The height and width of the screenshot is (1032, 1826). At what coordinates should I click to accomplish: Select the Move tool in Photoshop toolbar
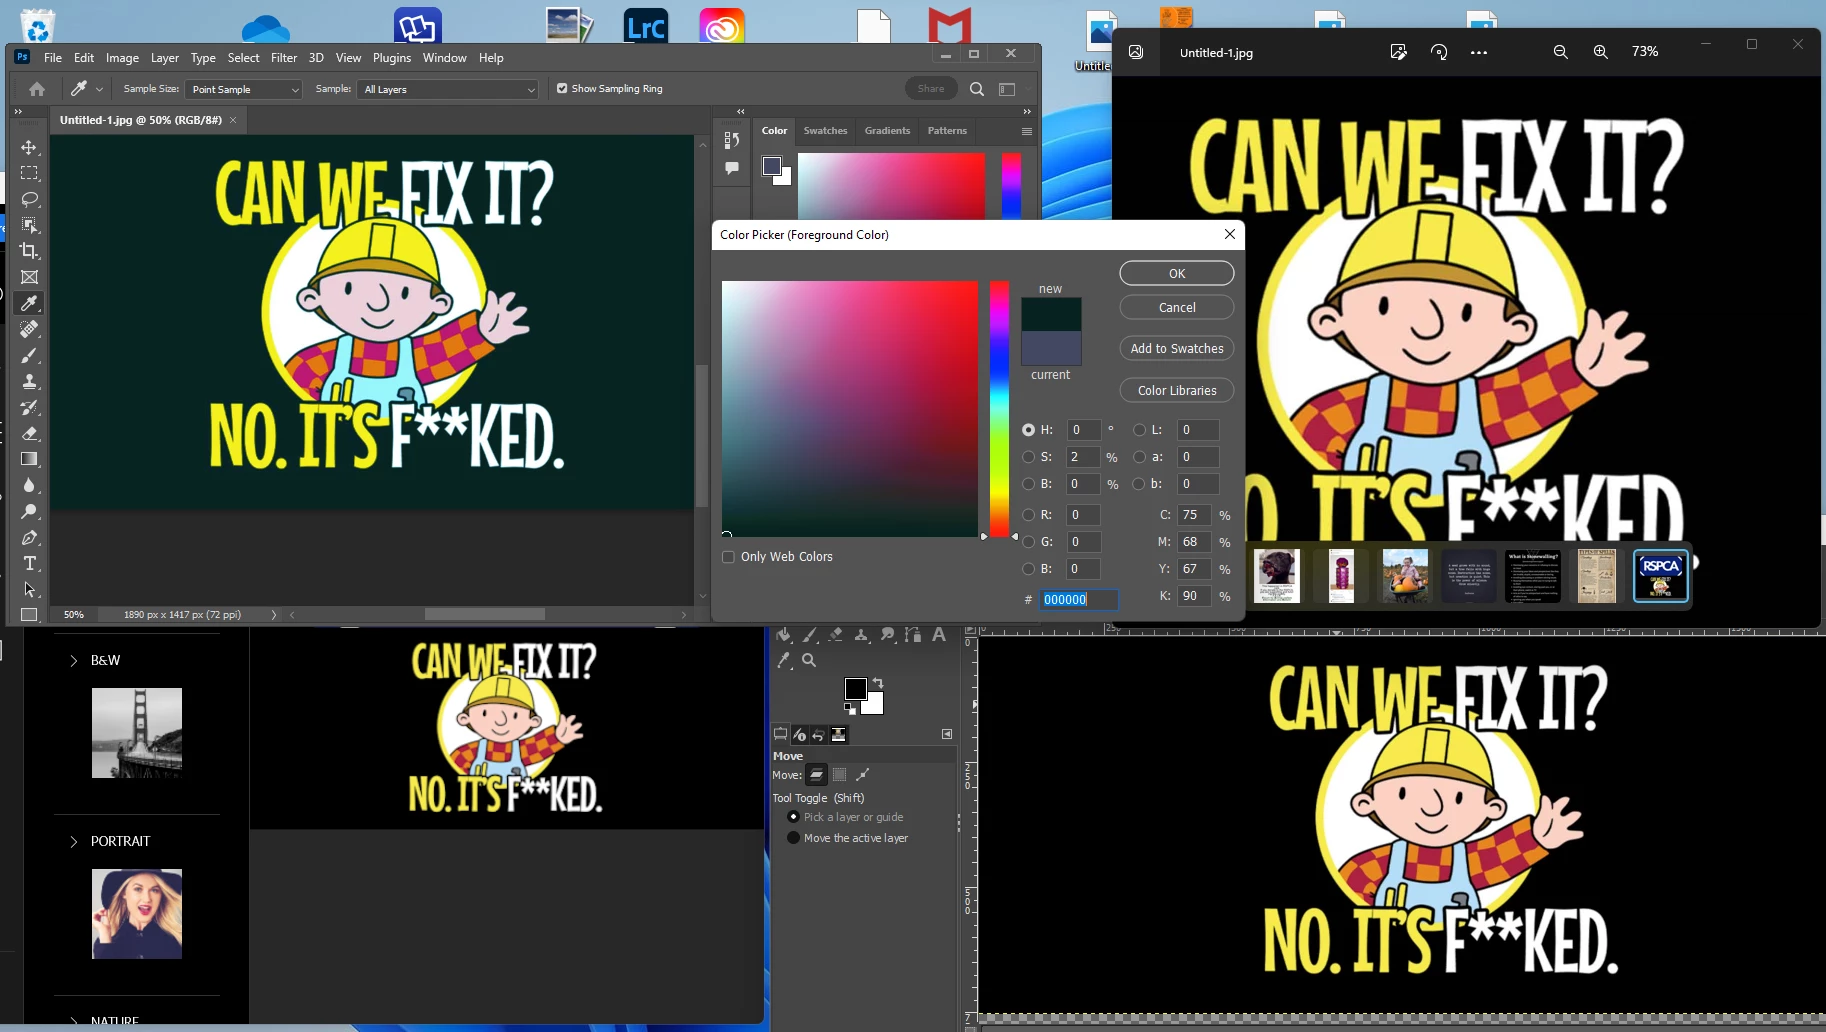coord(29,147)
